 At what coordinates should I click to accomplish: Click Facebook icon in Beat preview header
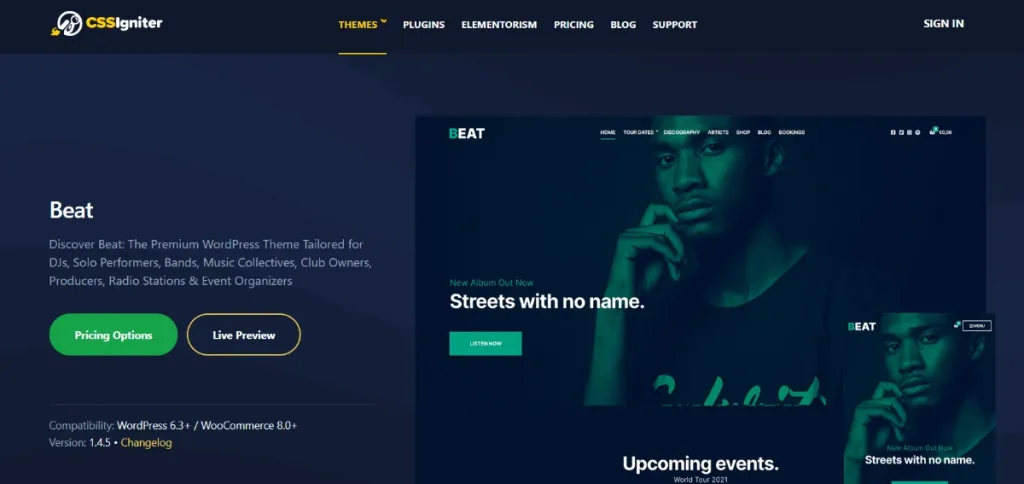click(x=893, y=132)
